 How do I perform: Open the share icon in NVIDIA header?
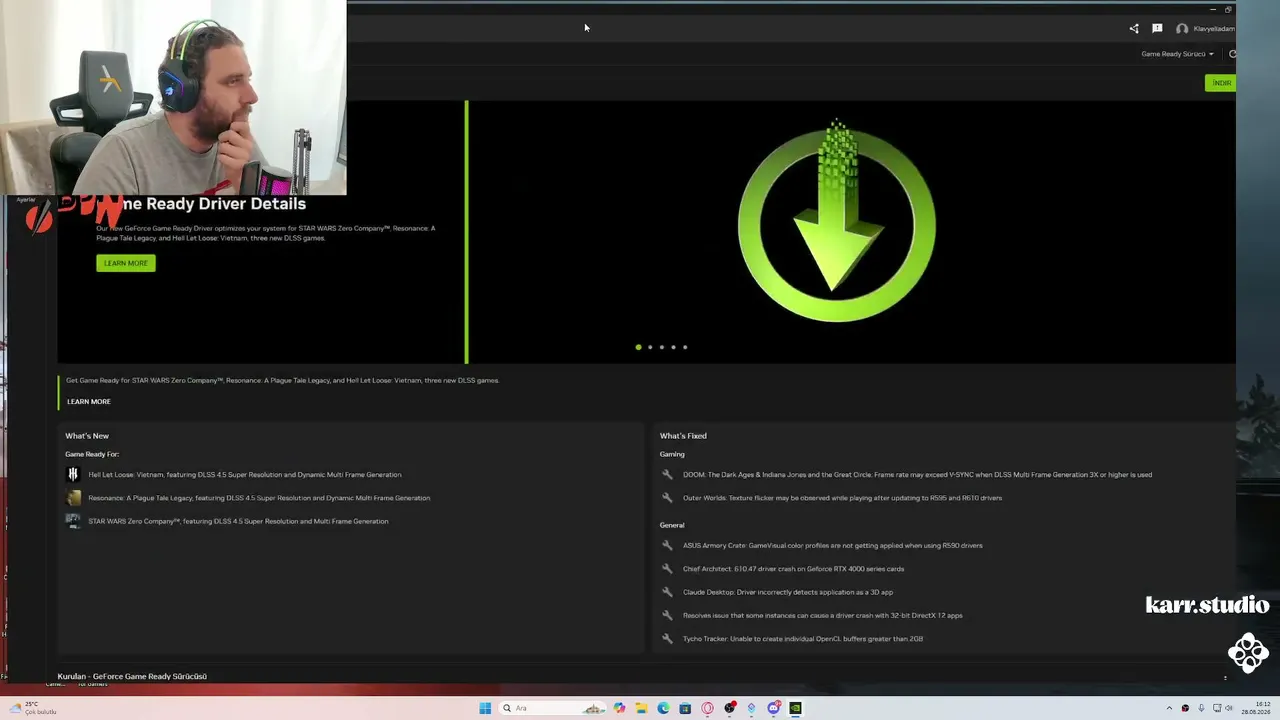pyautogui.click(x=1133, y=29)
